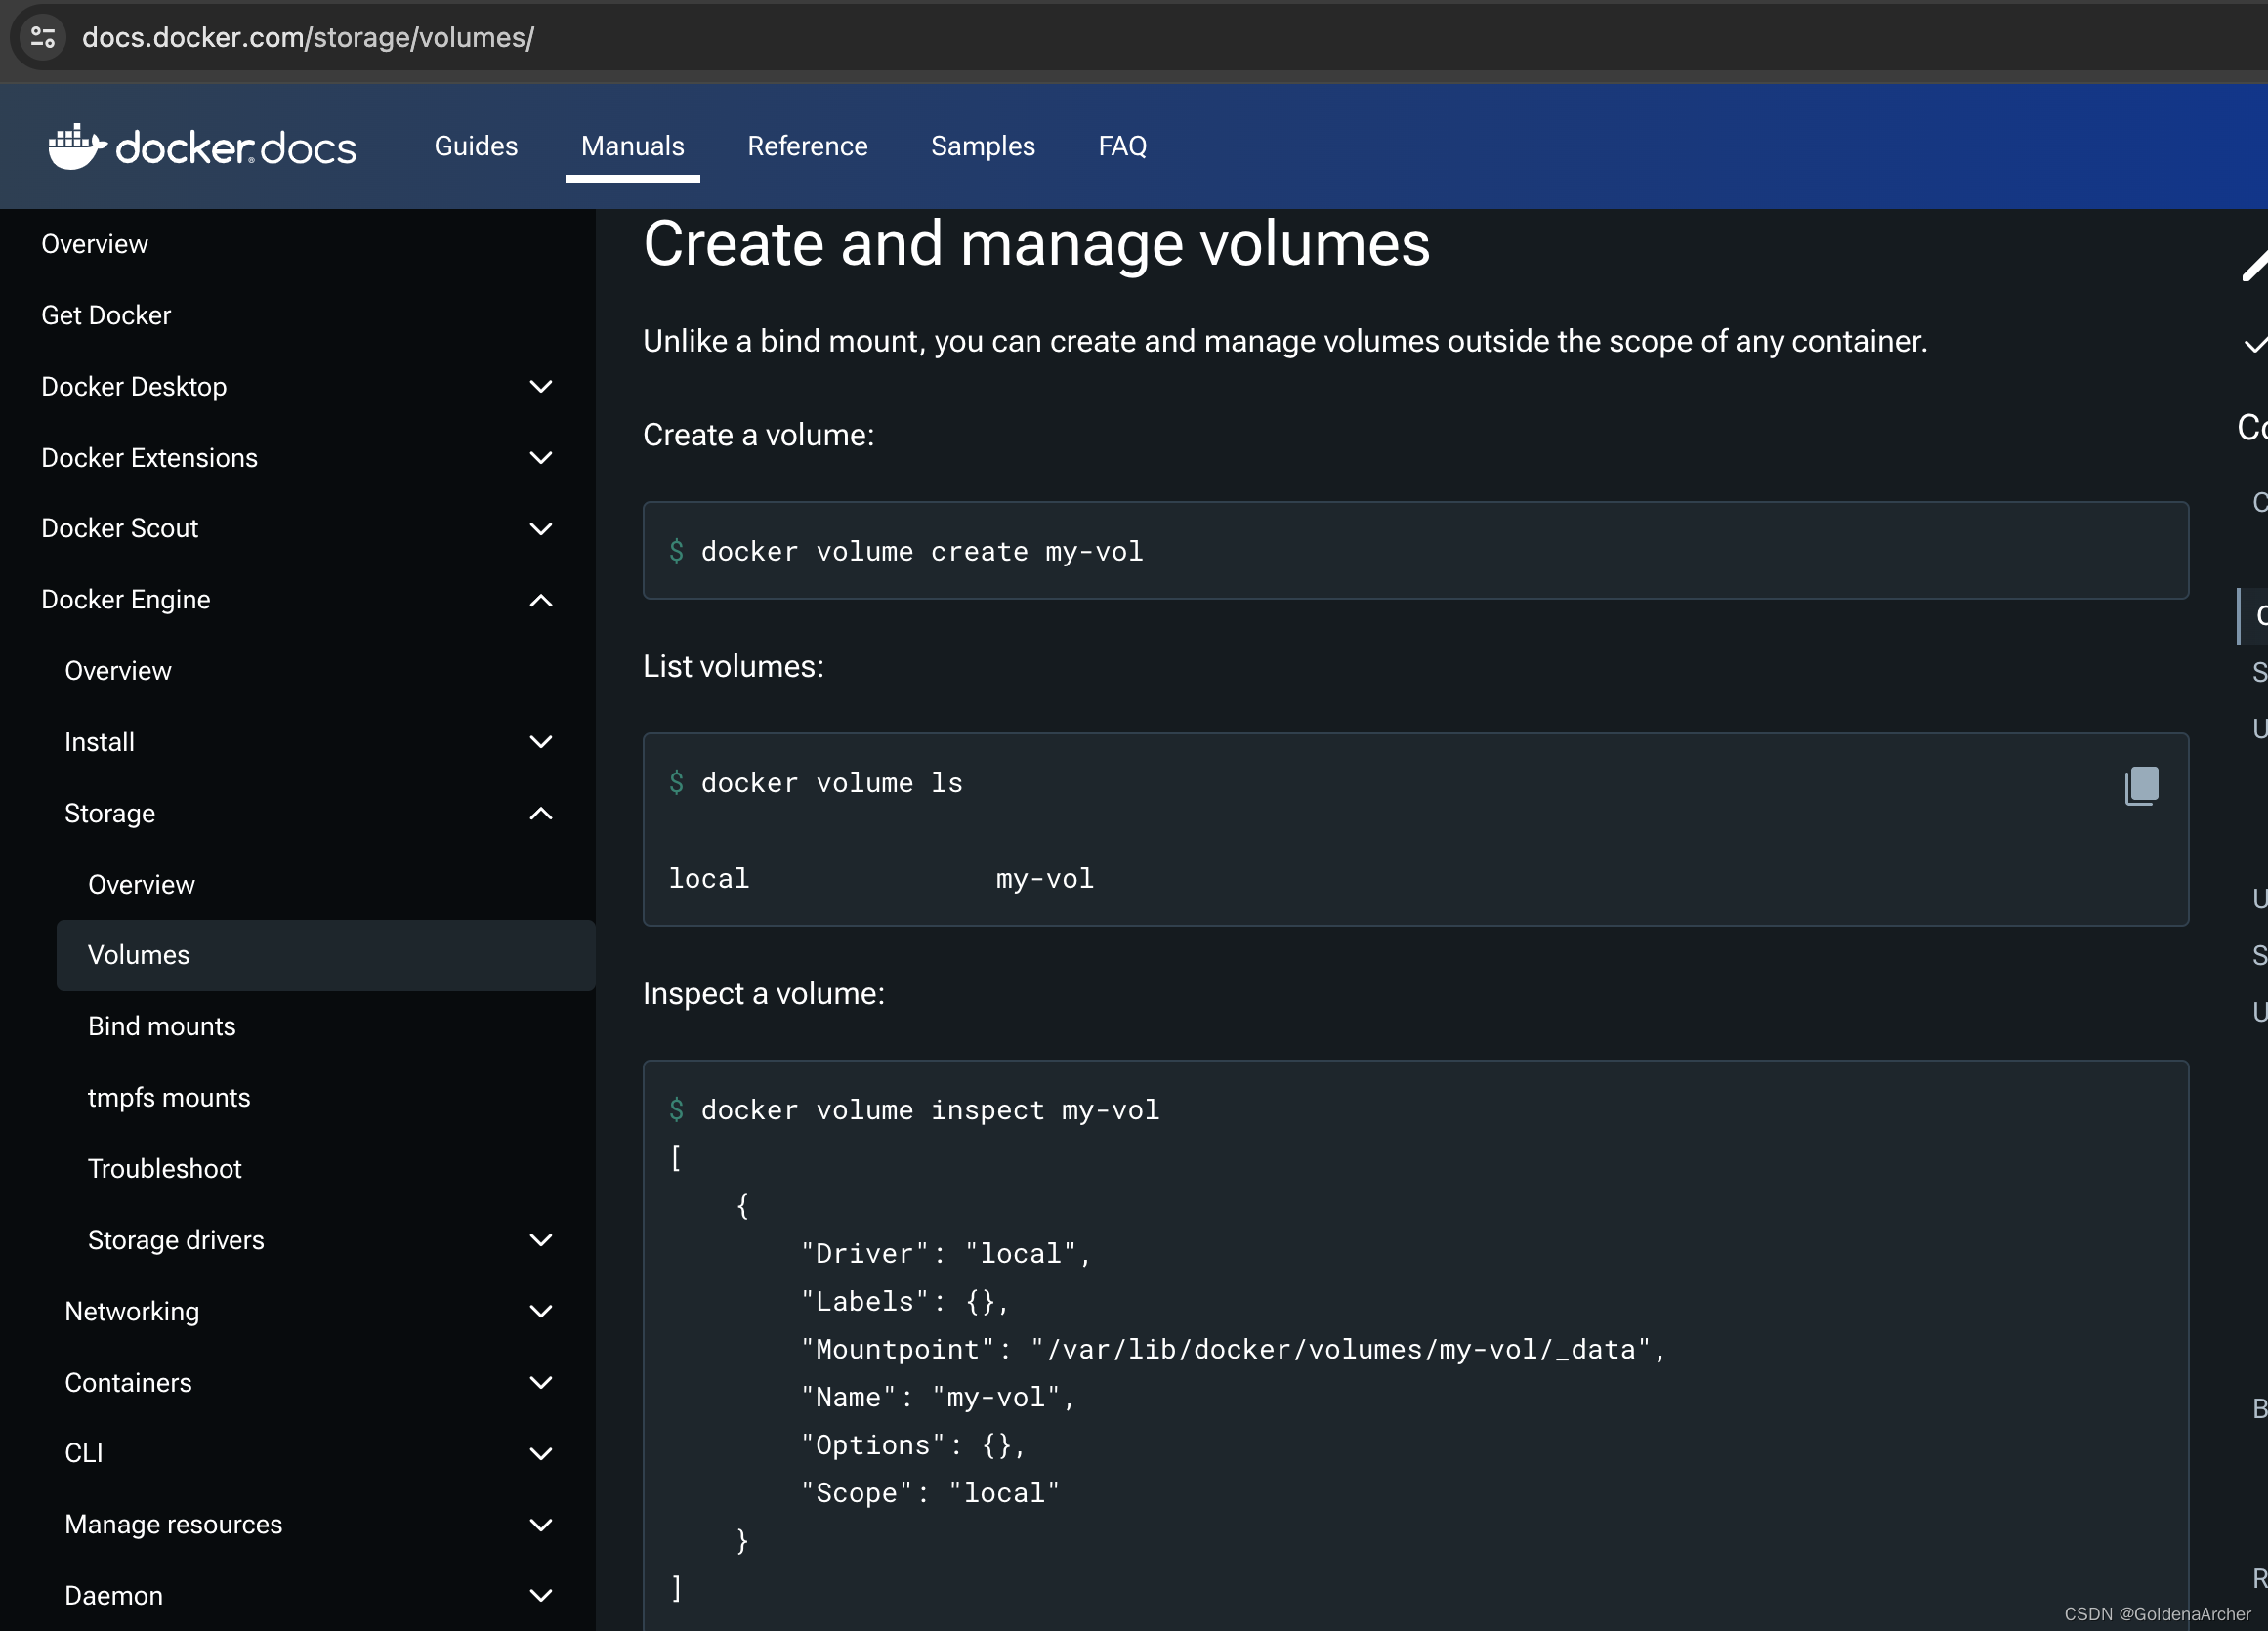This screenshot has height=1631, width=2268.
Task: Click the Mountpoint line in JSON output
Action: pos(1232,1350)
